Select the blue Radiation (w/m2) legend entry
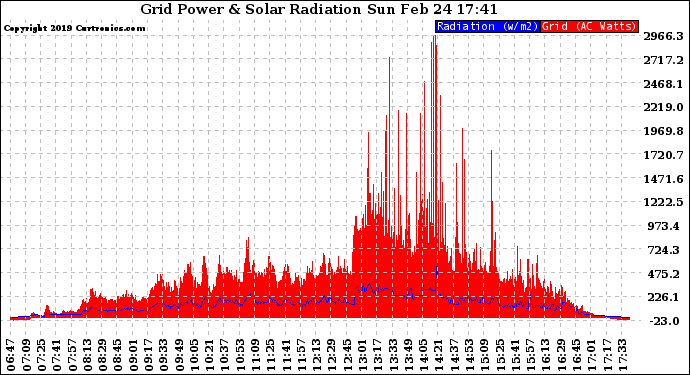Viewport: 690px width, 375px height. coord(487,26)
